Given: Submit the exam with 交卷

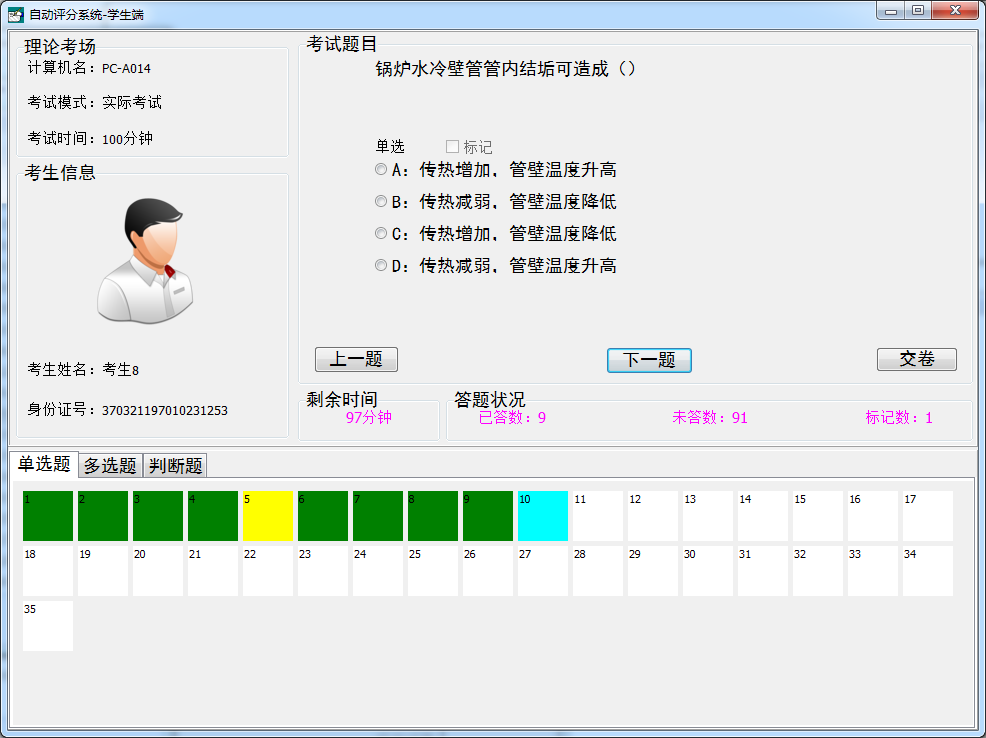Looking at the screenshot, I should point(916,360).
